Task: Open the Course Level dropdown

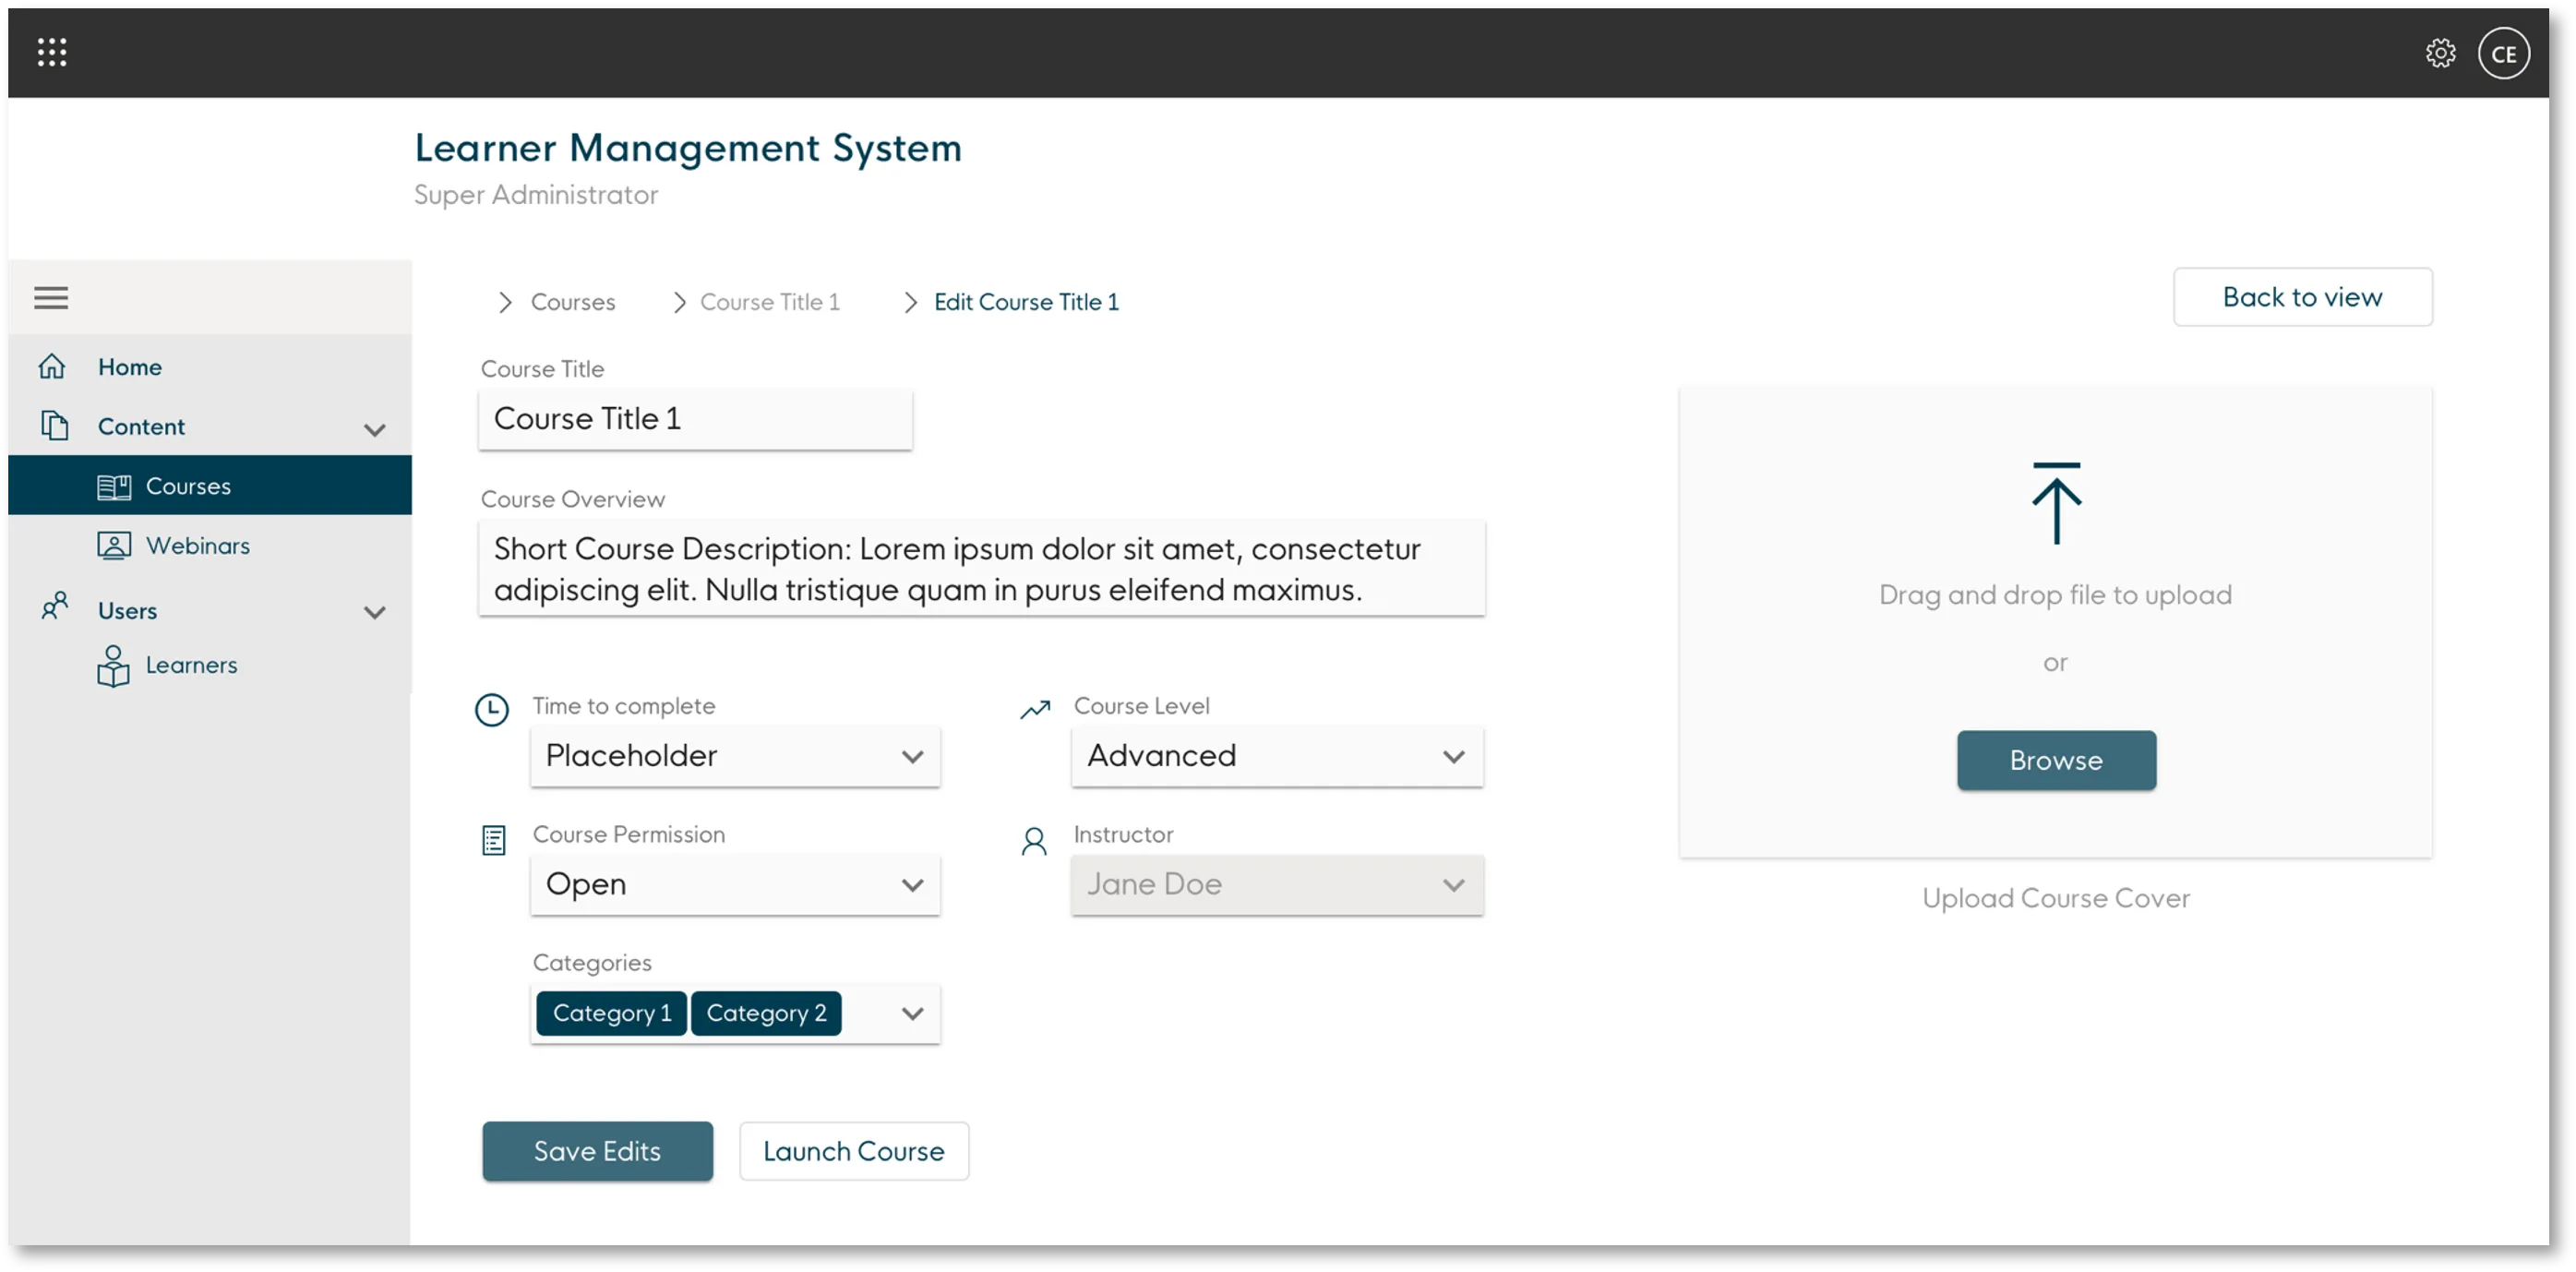Action: click(x=1276, y=756)
